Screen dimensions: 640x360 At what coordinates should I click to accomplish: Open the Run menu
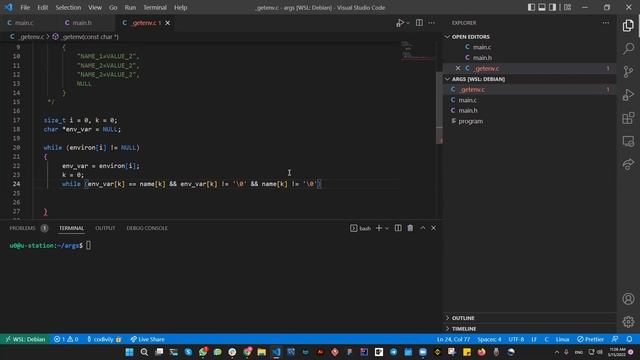click(130, 7)
